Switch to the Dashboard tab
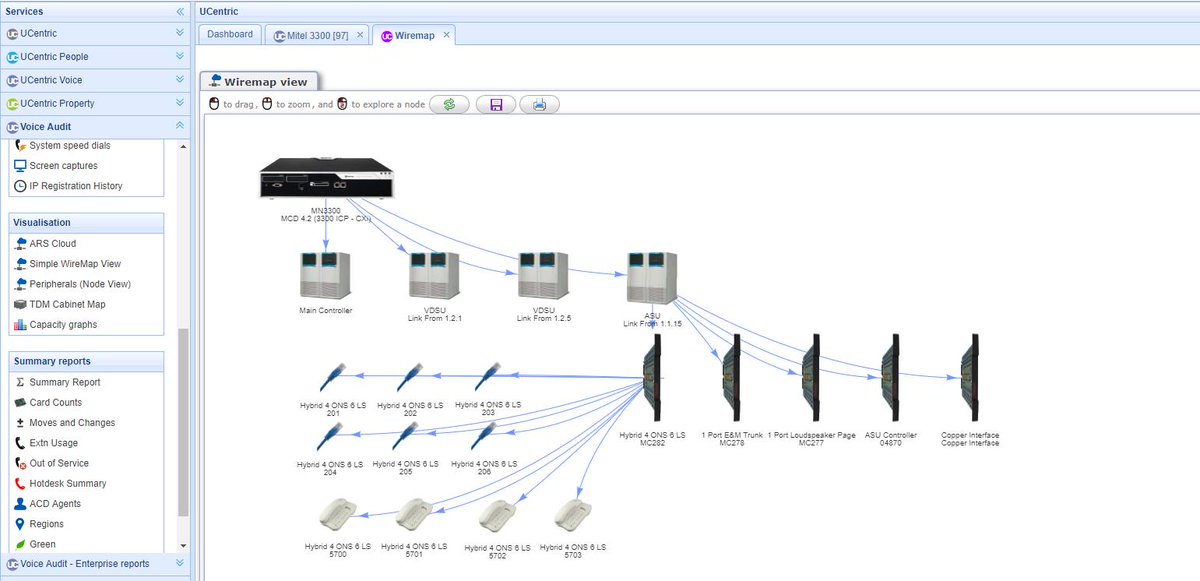Viewport: 1200px width, 581px height. click(x=229, y=33)
